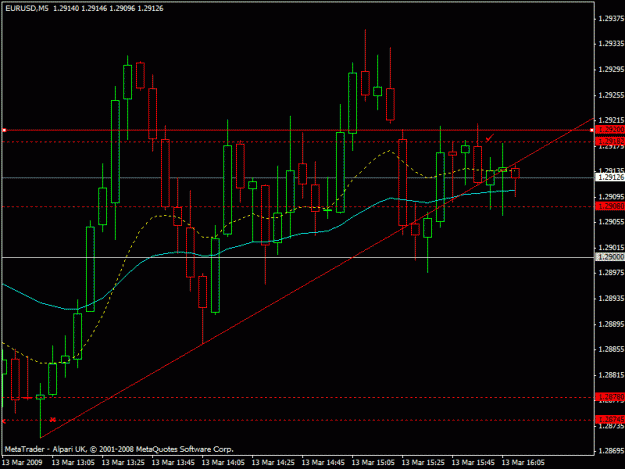
Task: Click price scale label 1.28975
Action: [x=611, y=273]
